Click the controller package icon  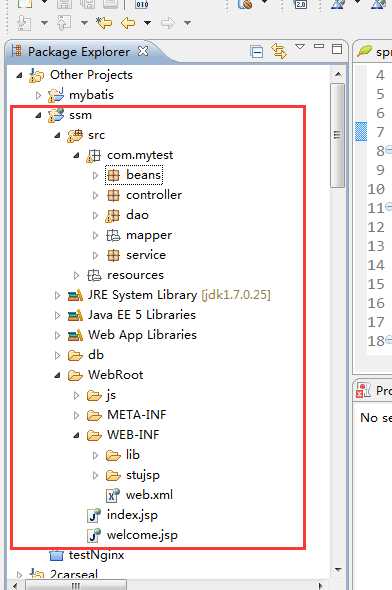(113, 195)
